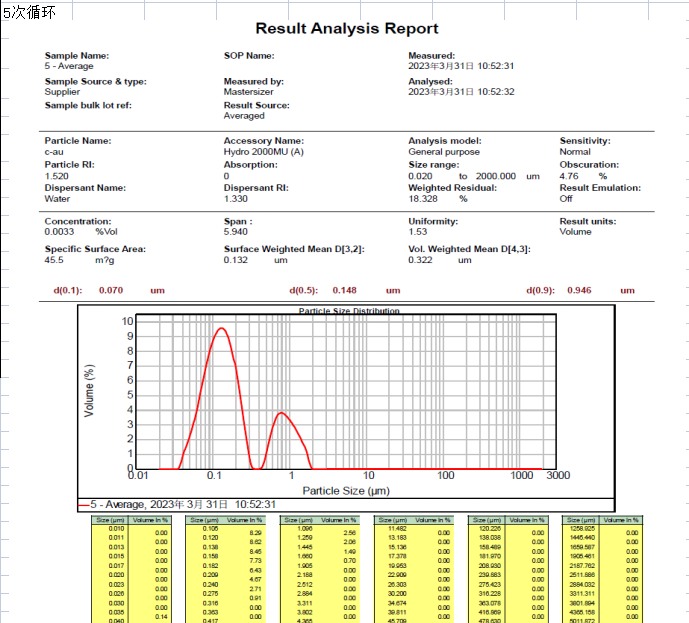Select the analysed timestamp ending 10:52:32
Screen dimensions: 689x623
click(461, 92)
